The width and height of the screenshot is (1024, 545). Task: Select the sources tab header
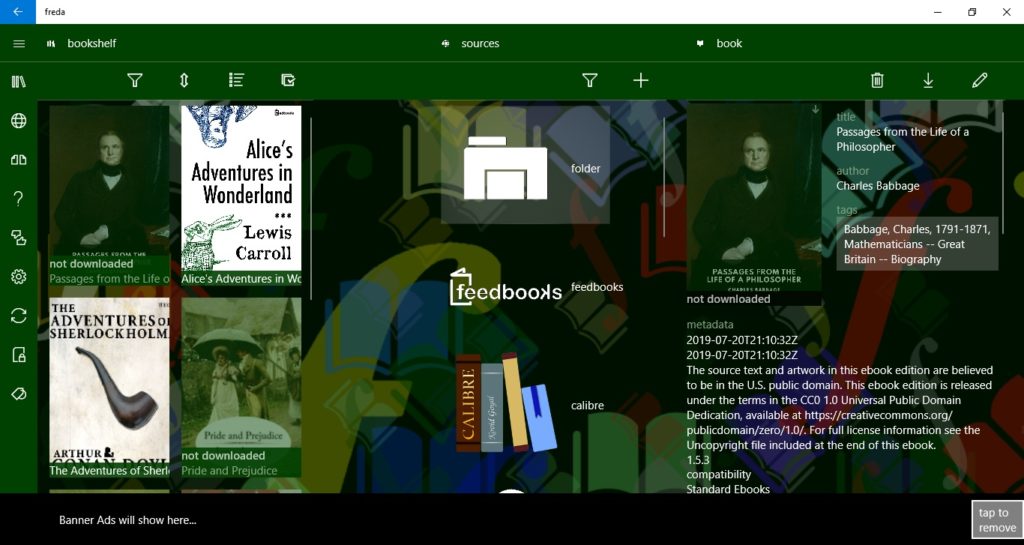(470, 44)
